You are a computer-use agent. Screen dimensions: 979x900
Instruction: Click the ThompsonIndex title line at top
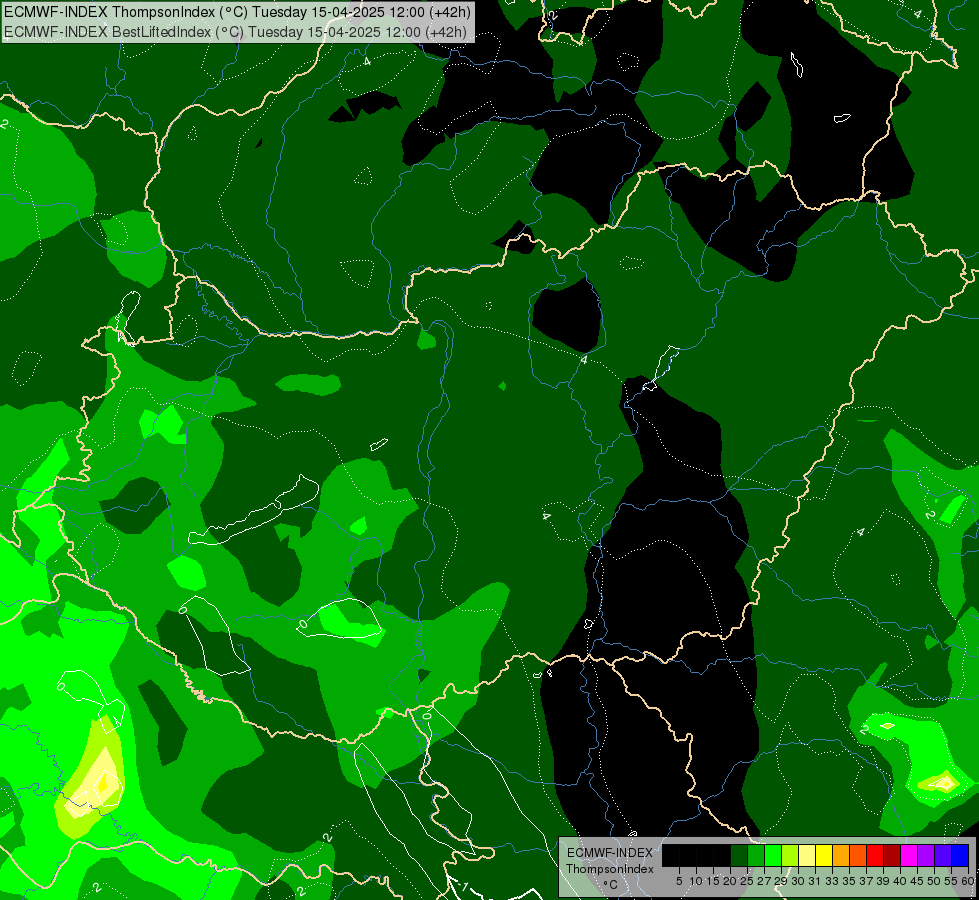[x=237, y=12]
